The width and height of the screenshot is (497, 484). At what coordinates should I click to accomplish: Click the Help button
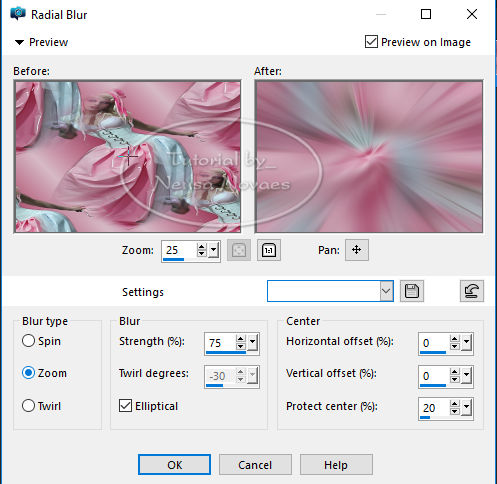pyautogui.click(x=336, y=464)
